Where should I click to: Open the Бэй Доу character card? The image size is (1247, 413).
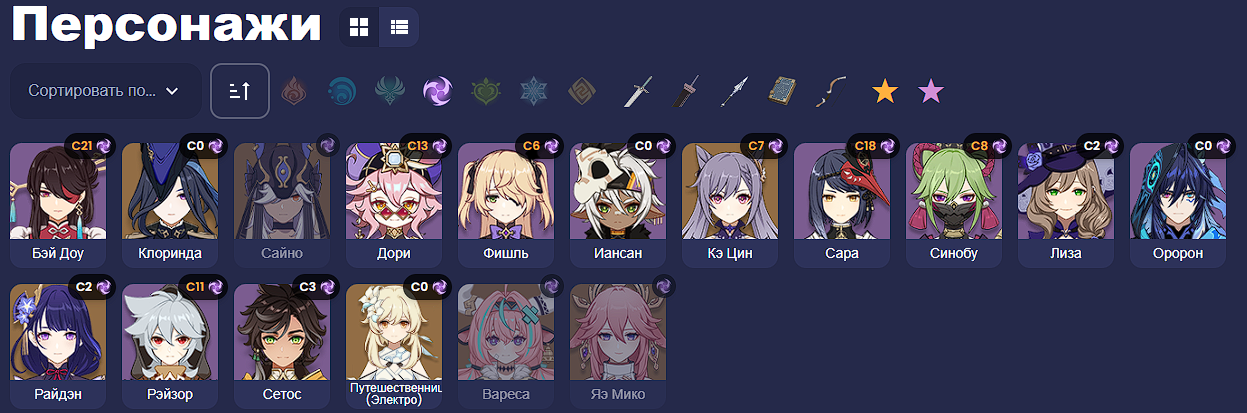pos(57,204)
